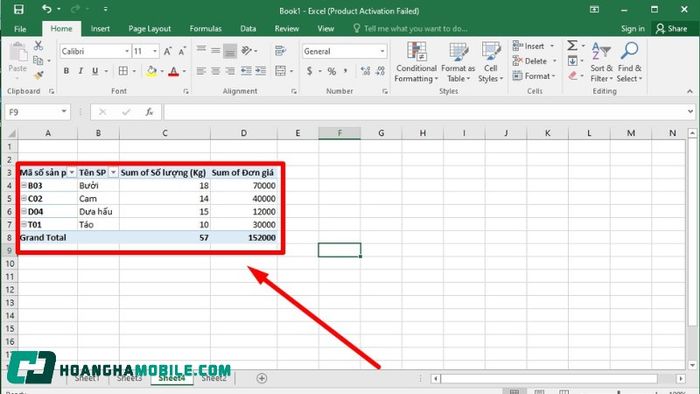Click Format in the Cells group
This screenshot has width=700, height=394.
tap(534, 76)
